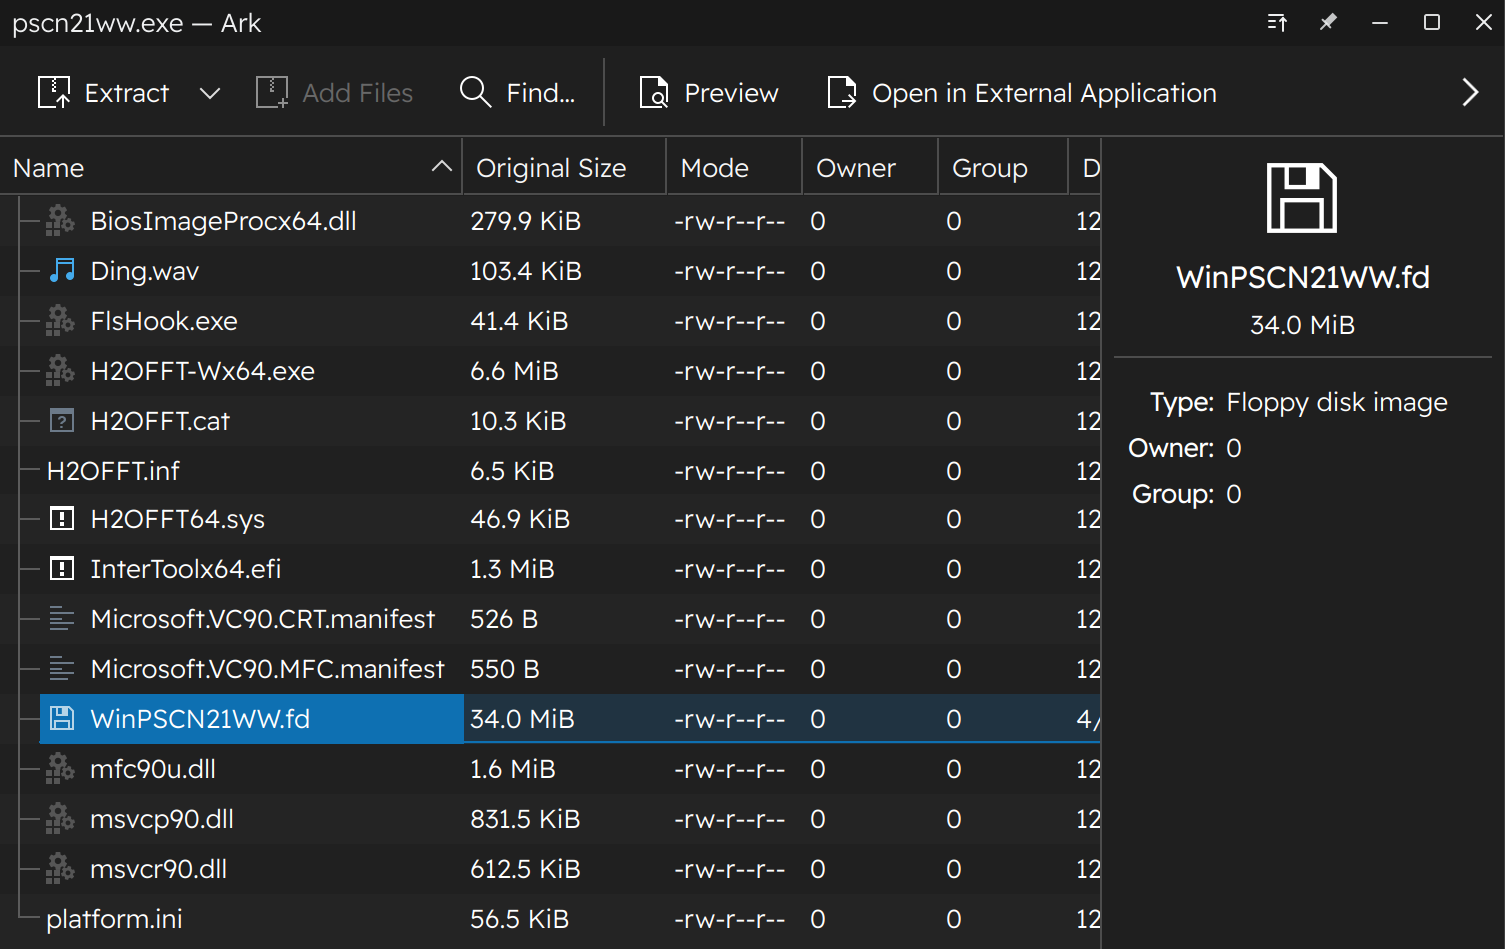Click the pin window icon

point(1328,22)
